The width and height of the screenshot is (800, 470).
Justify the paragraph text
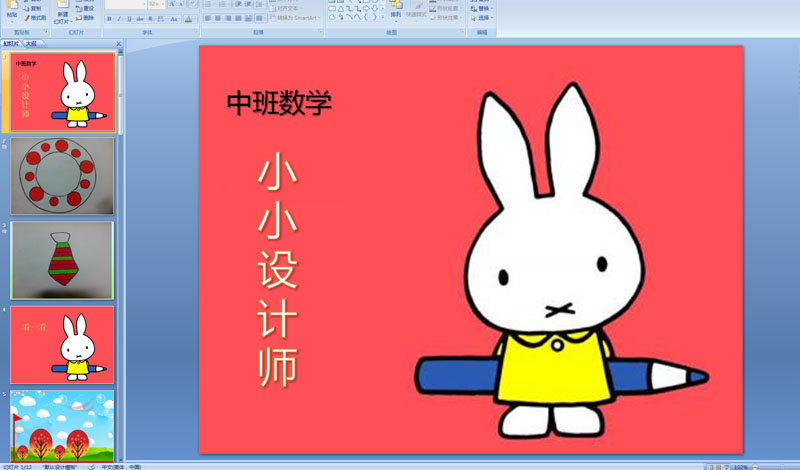[238, 18]
